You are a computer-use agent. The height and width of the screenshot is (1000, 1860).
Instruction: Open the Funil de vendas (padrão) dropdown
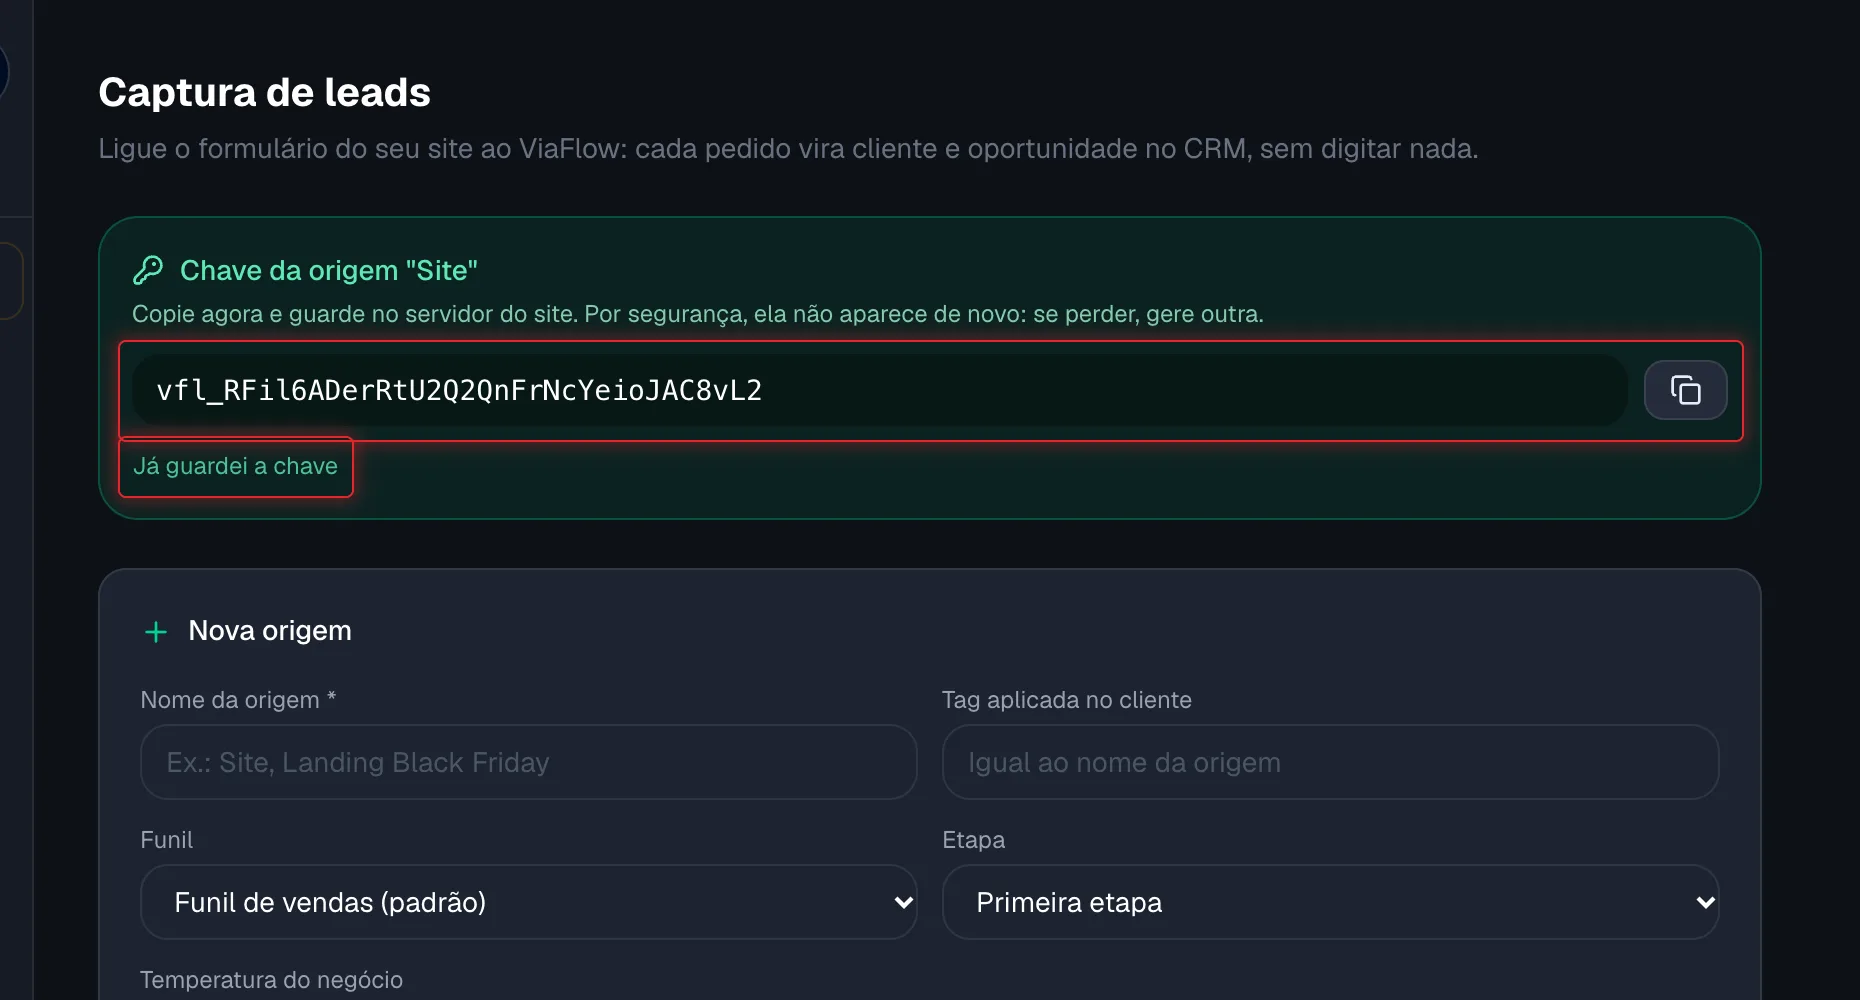point(529,902)
